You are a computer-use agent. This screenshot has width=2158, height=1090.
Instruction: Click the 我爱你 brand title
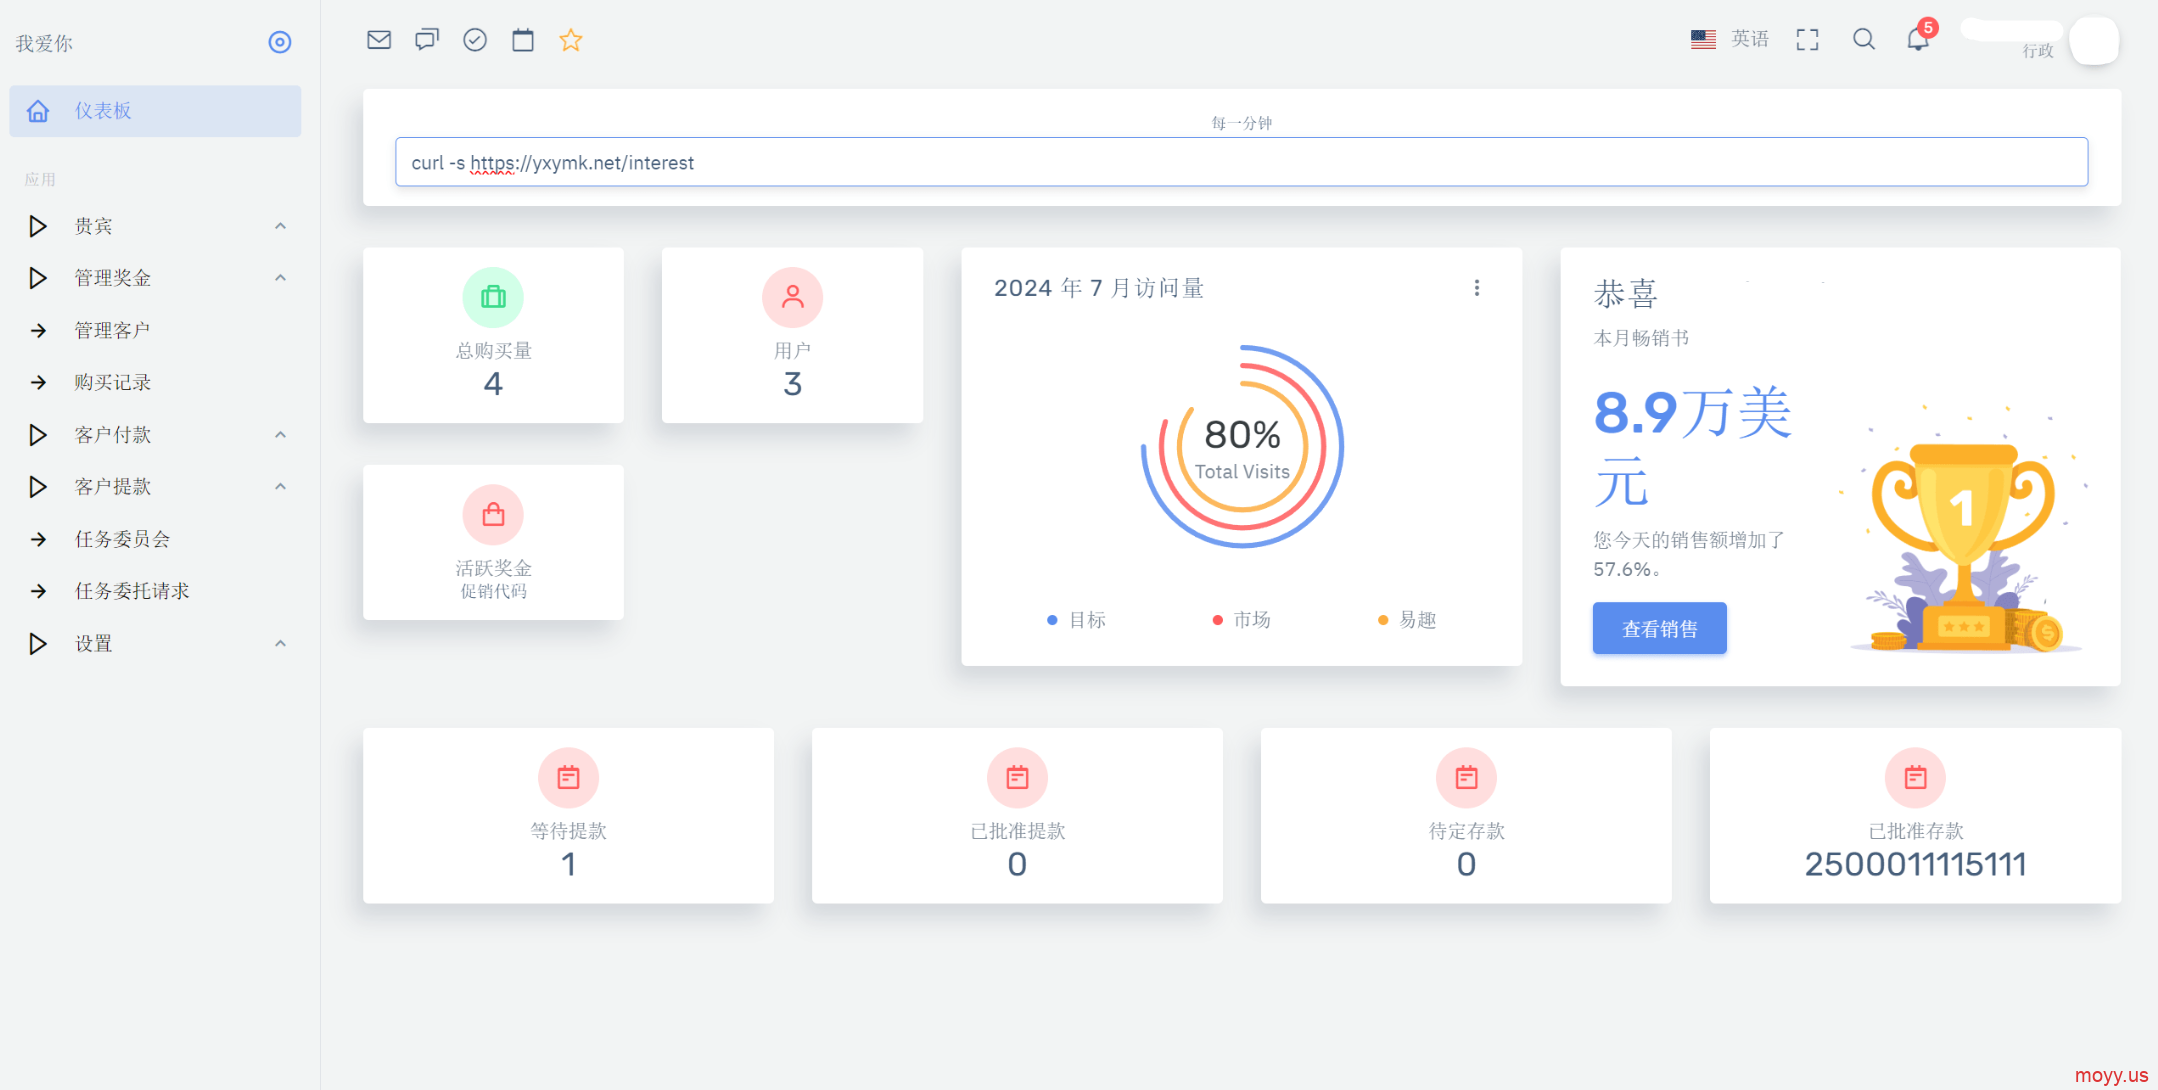click(x=44, y=43)
